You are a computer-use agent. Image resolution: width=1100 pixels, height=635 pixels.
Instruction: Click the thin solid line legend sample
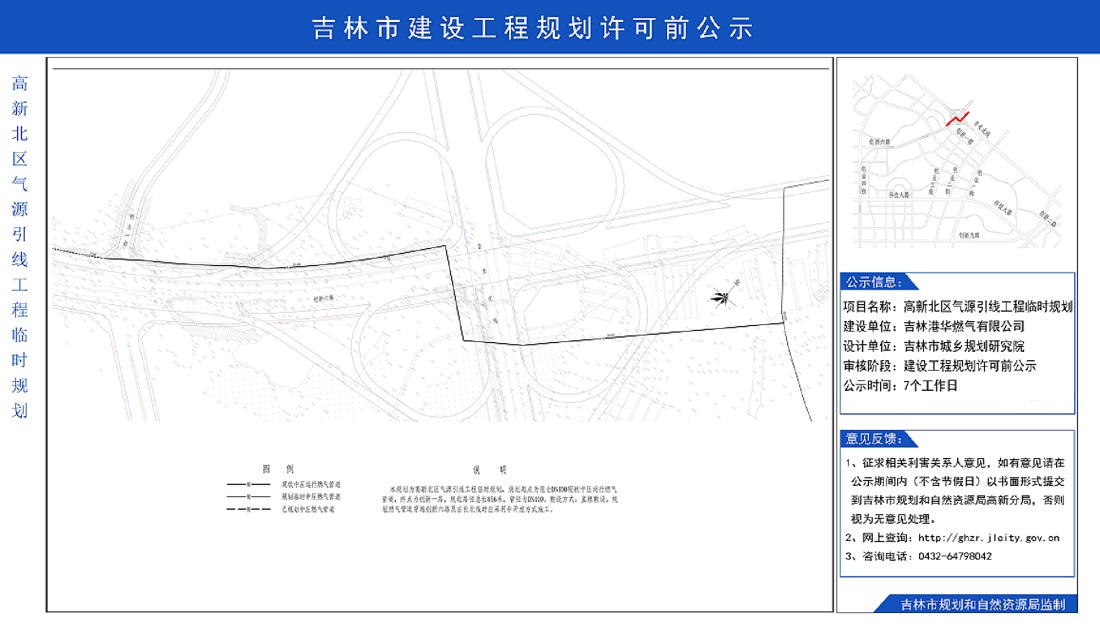click(248, 497)
